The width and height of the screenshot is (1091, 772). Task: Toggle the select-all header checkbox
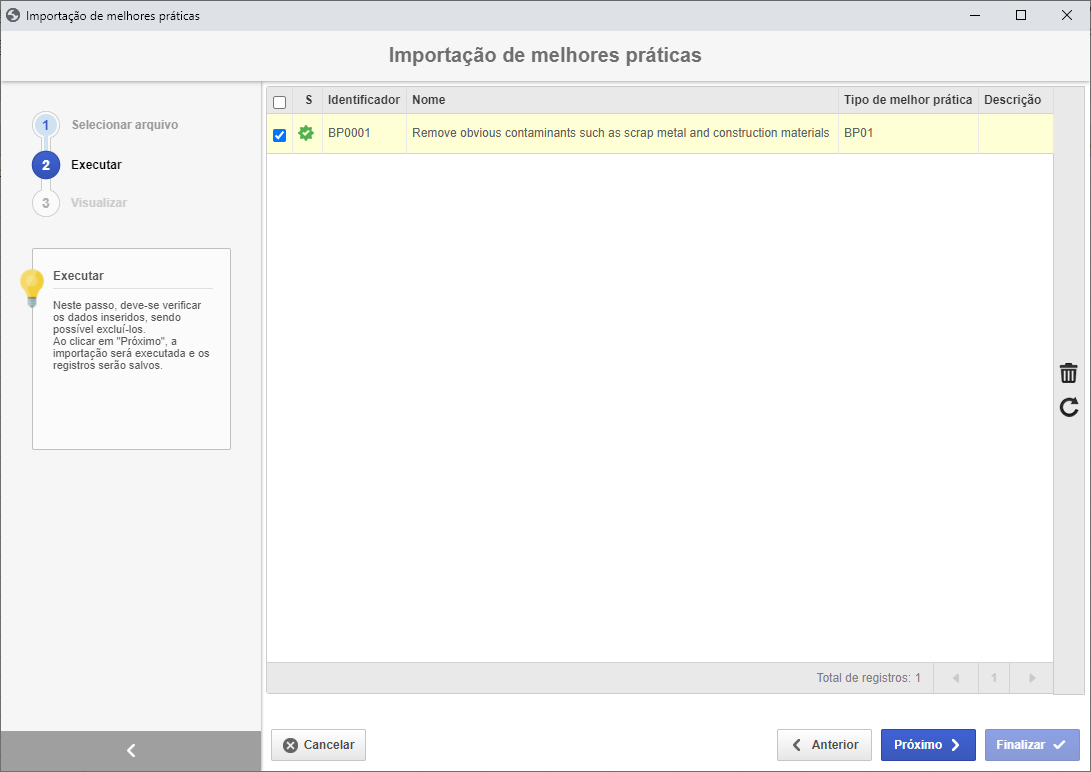(280, 102)
